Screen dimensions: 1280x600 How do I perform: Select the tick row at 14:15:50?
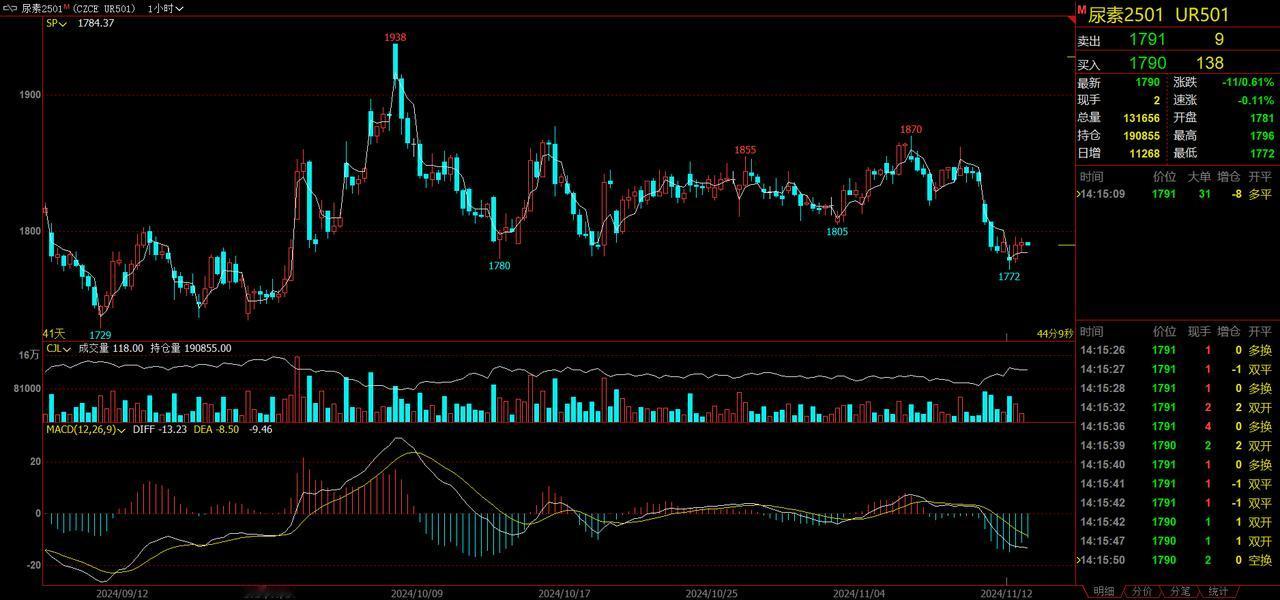coord(1177,560)
